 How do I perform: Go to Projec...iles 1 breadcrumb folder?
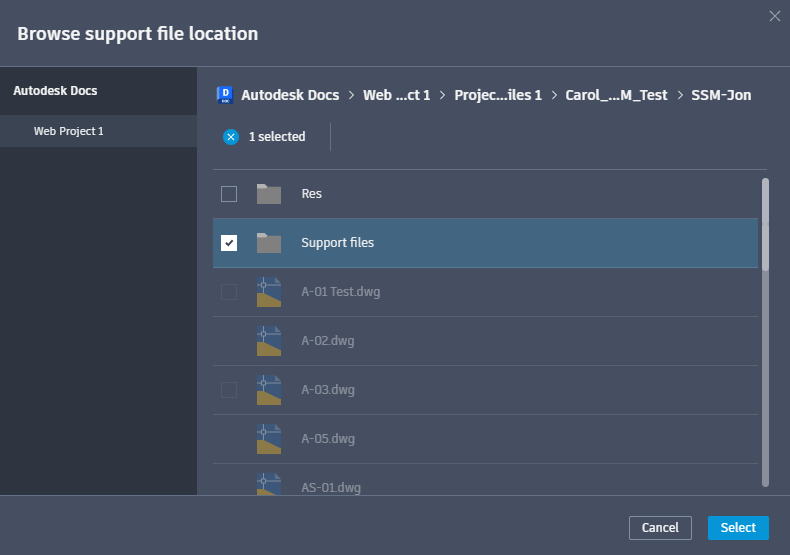click(x=498, y=95)
